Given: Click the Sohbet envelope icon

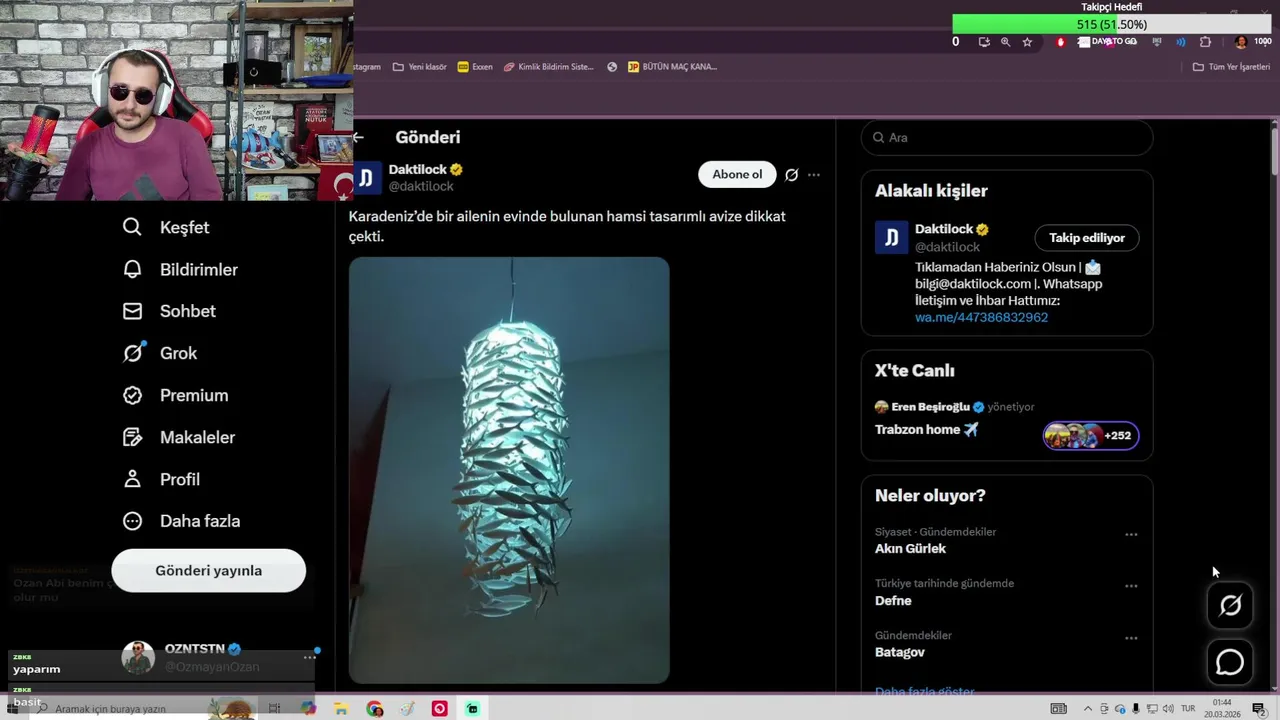Looking at the screenshot, I should coord(132,311).
